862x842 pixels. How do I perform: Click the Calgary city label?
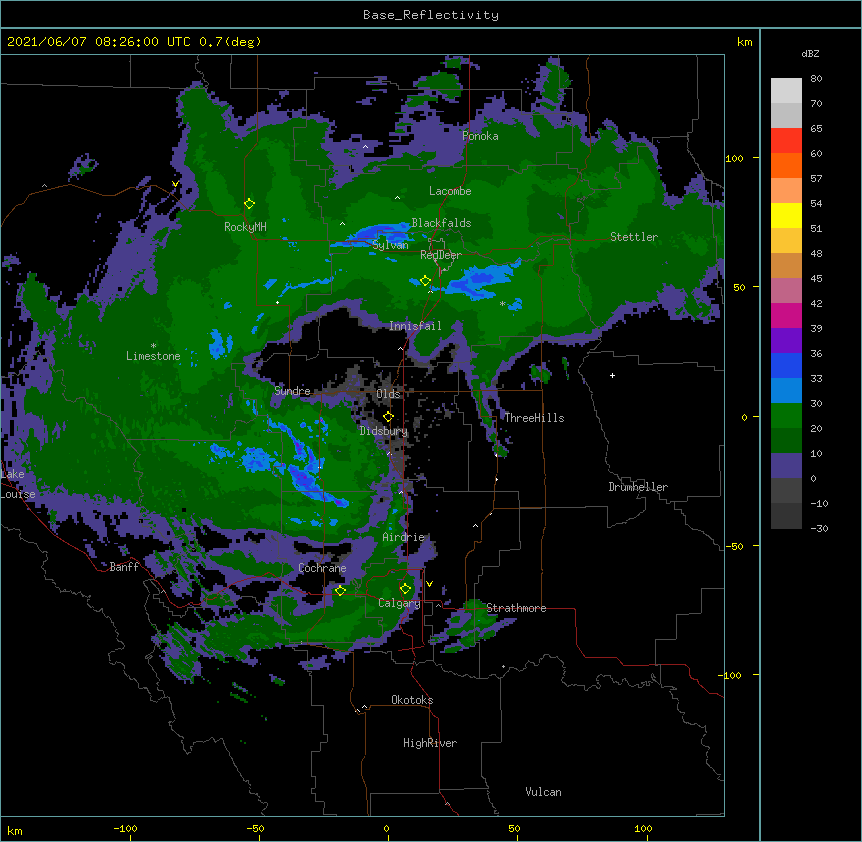[x=399, y=603]
